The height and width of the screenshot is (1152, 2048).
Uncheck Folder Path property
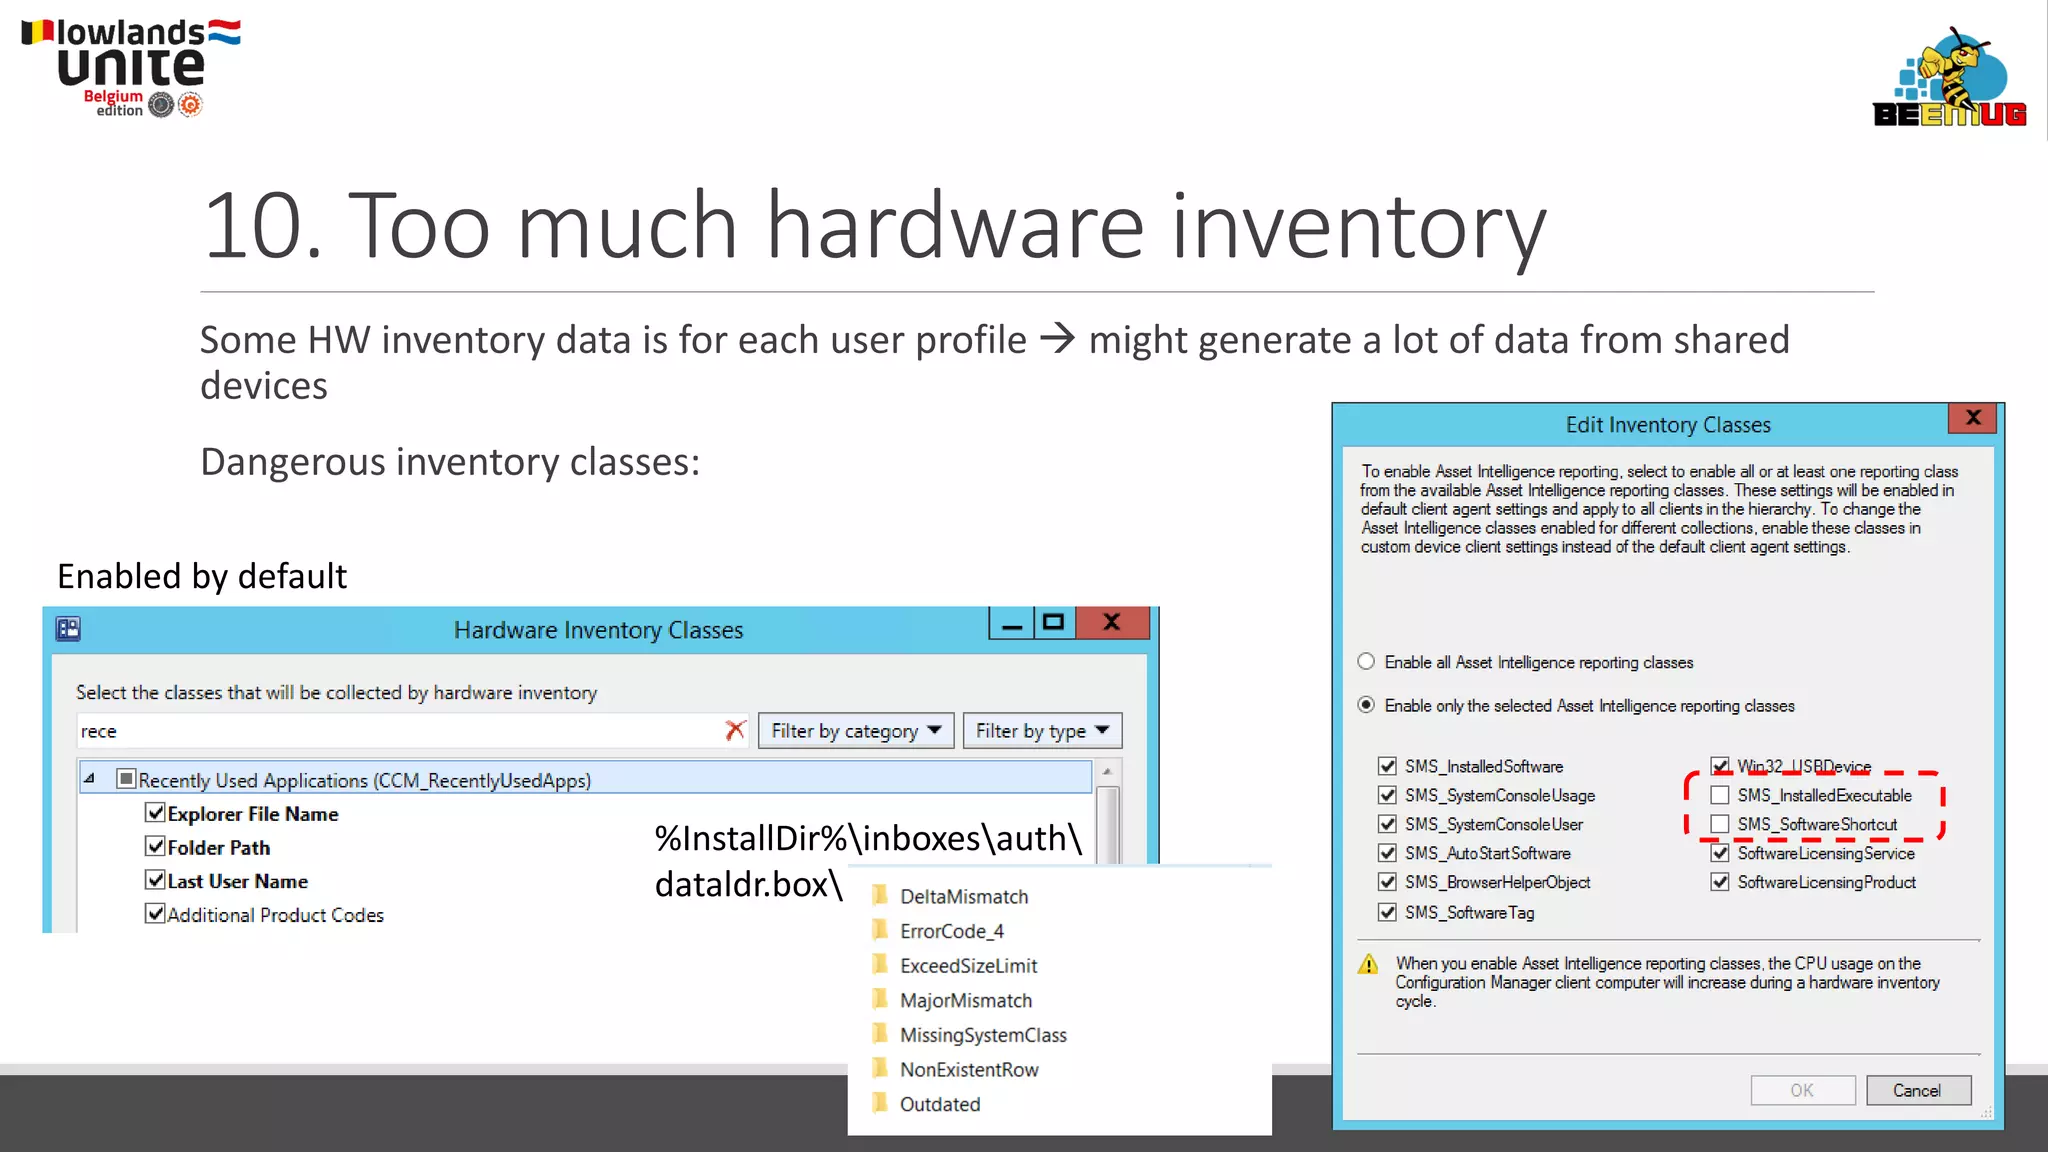point(155,847)
